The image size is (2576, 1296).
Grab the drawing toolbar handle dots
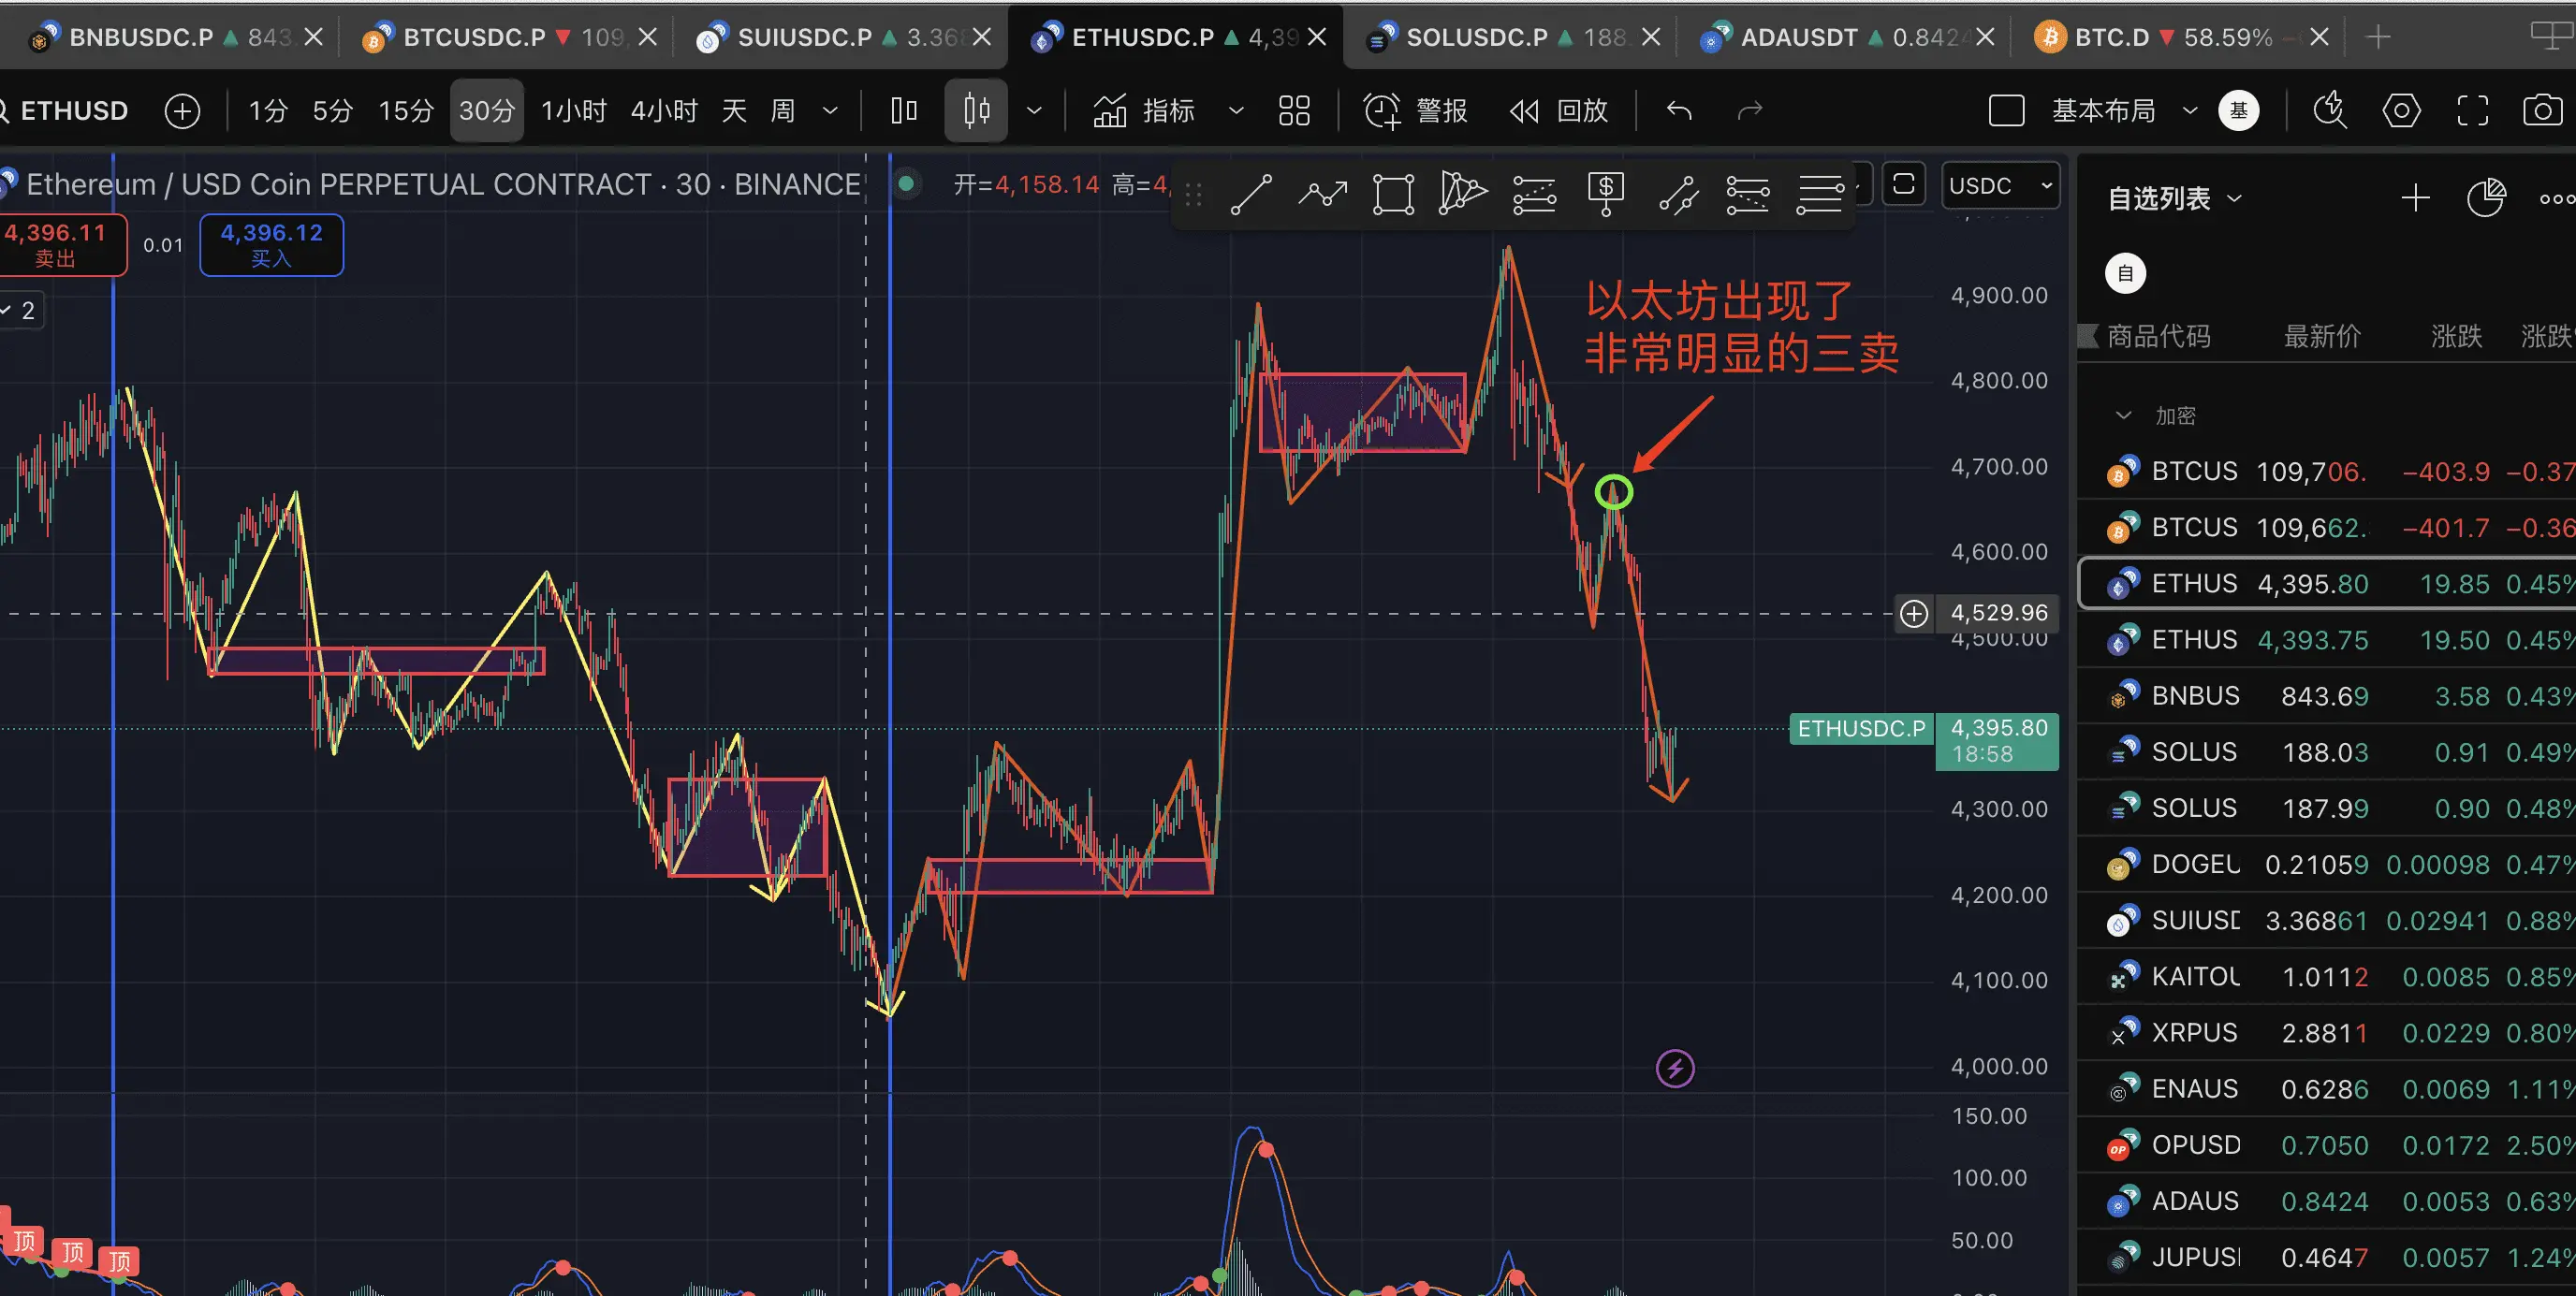pyautogui.click(x=1193, y=195)
